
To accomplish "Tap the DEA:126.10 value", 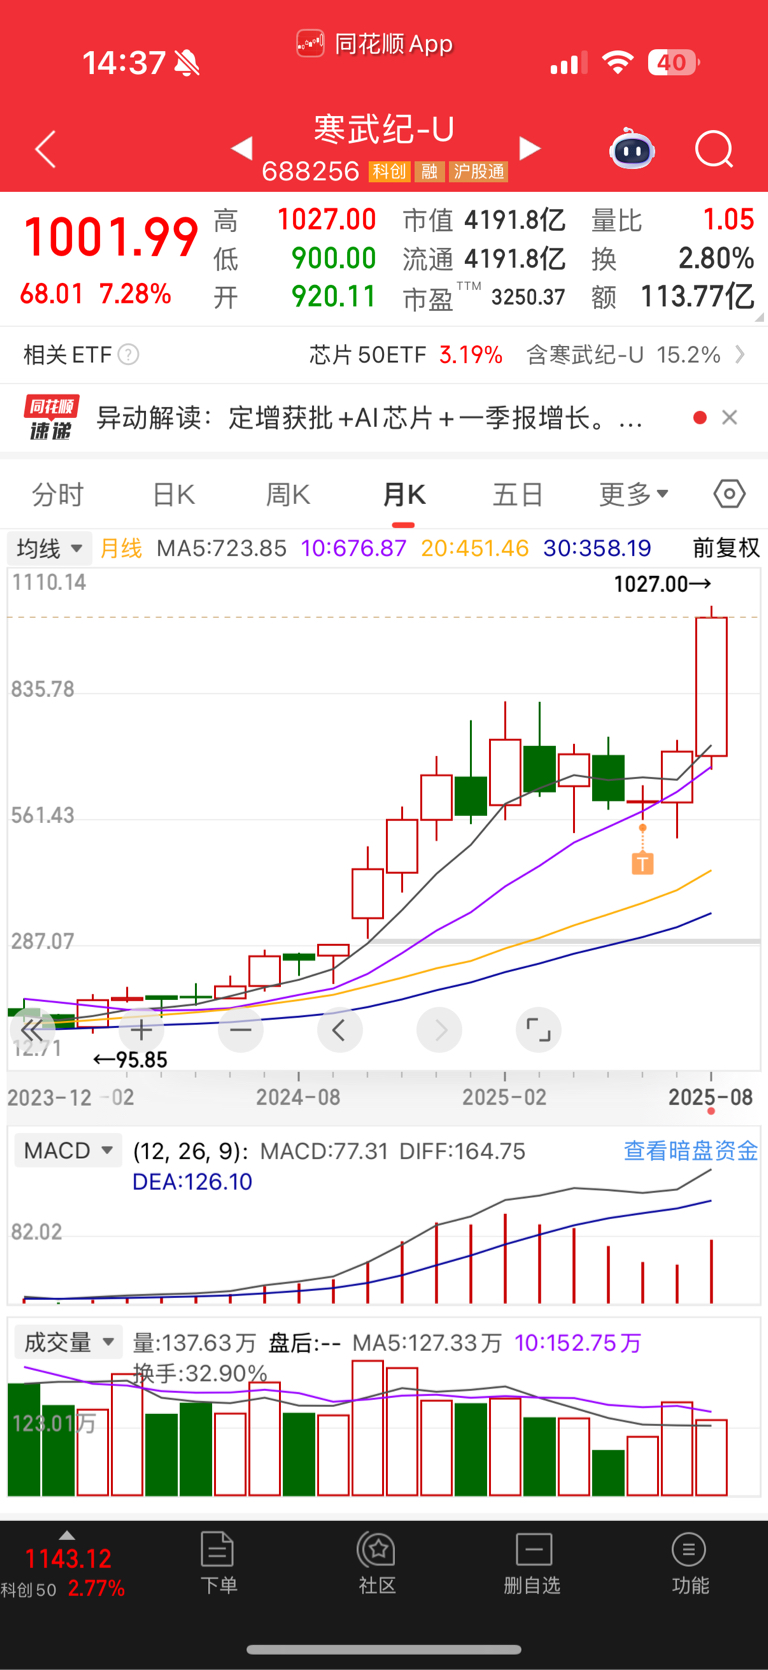I will coord(192,1182).
